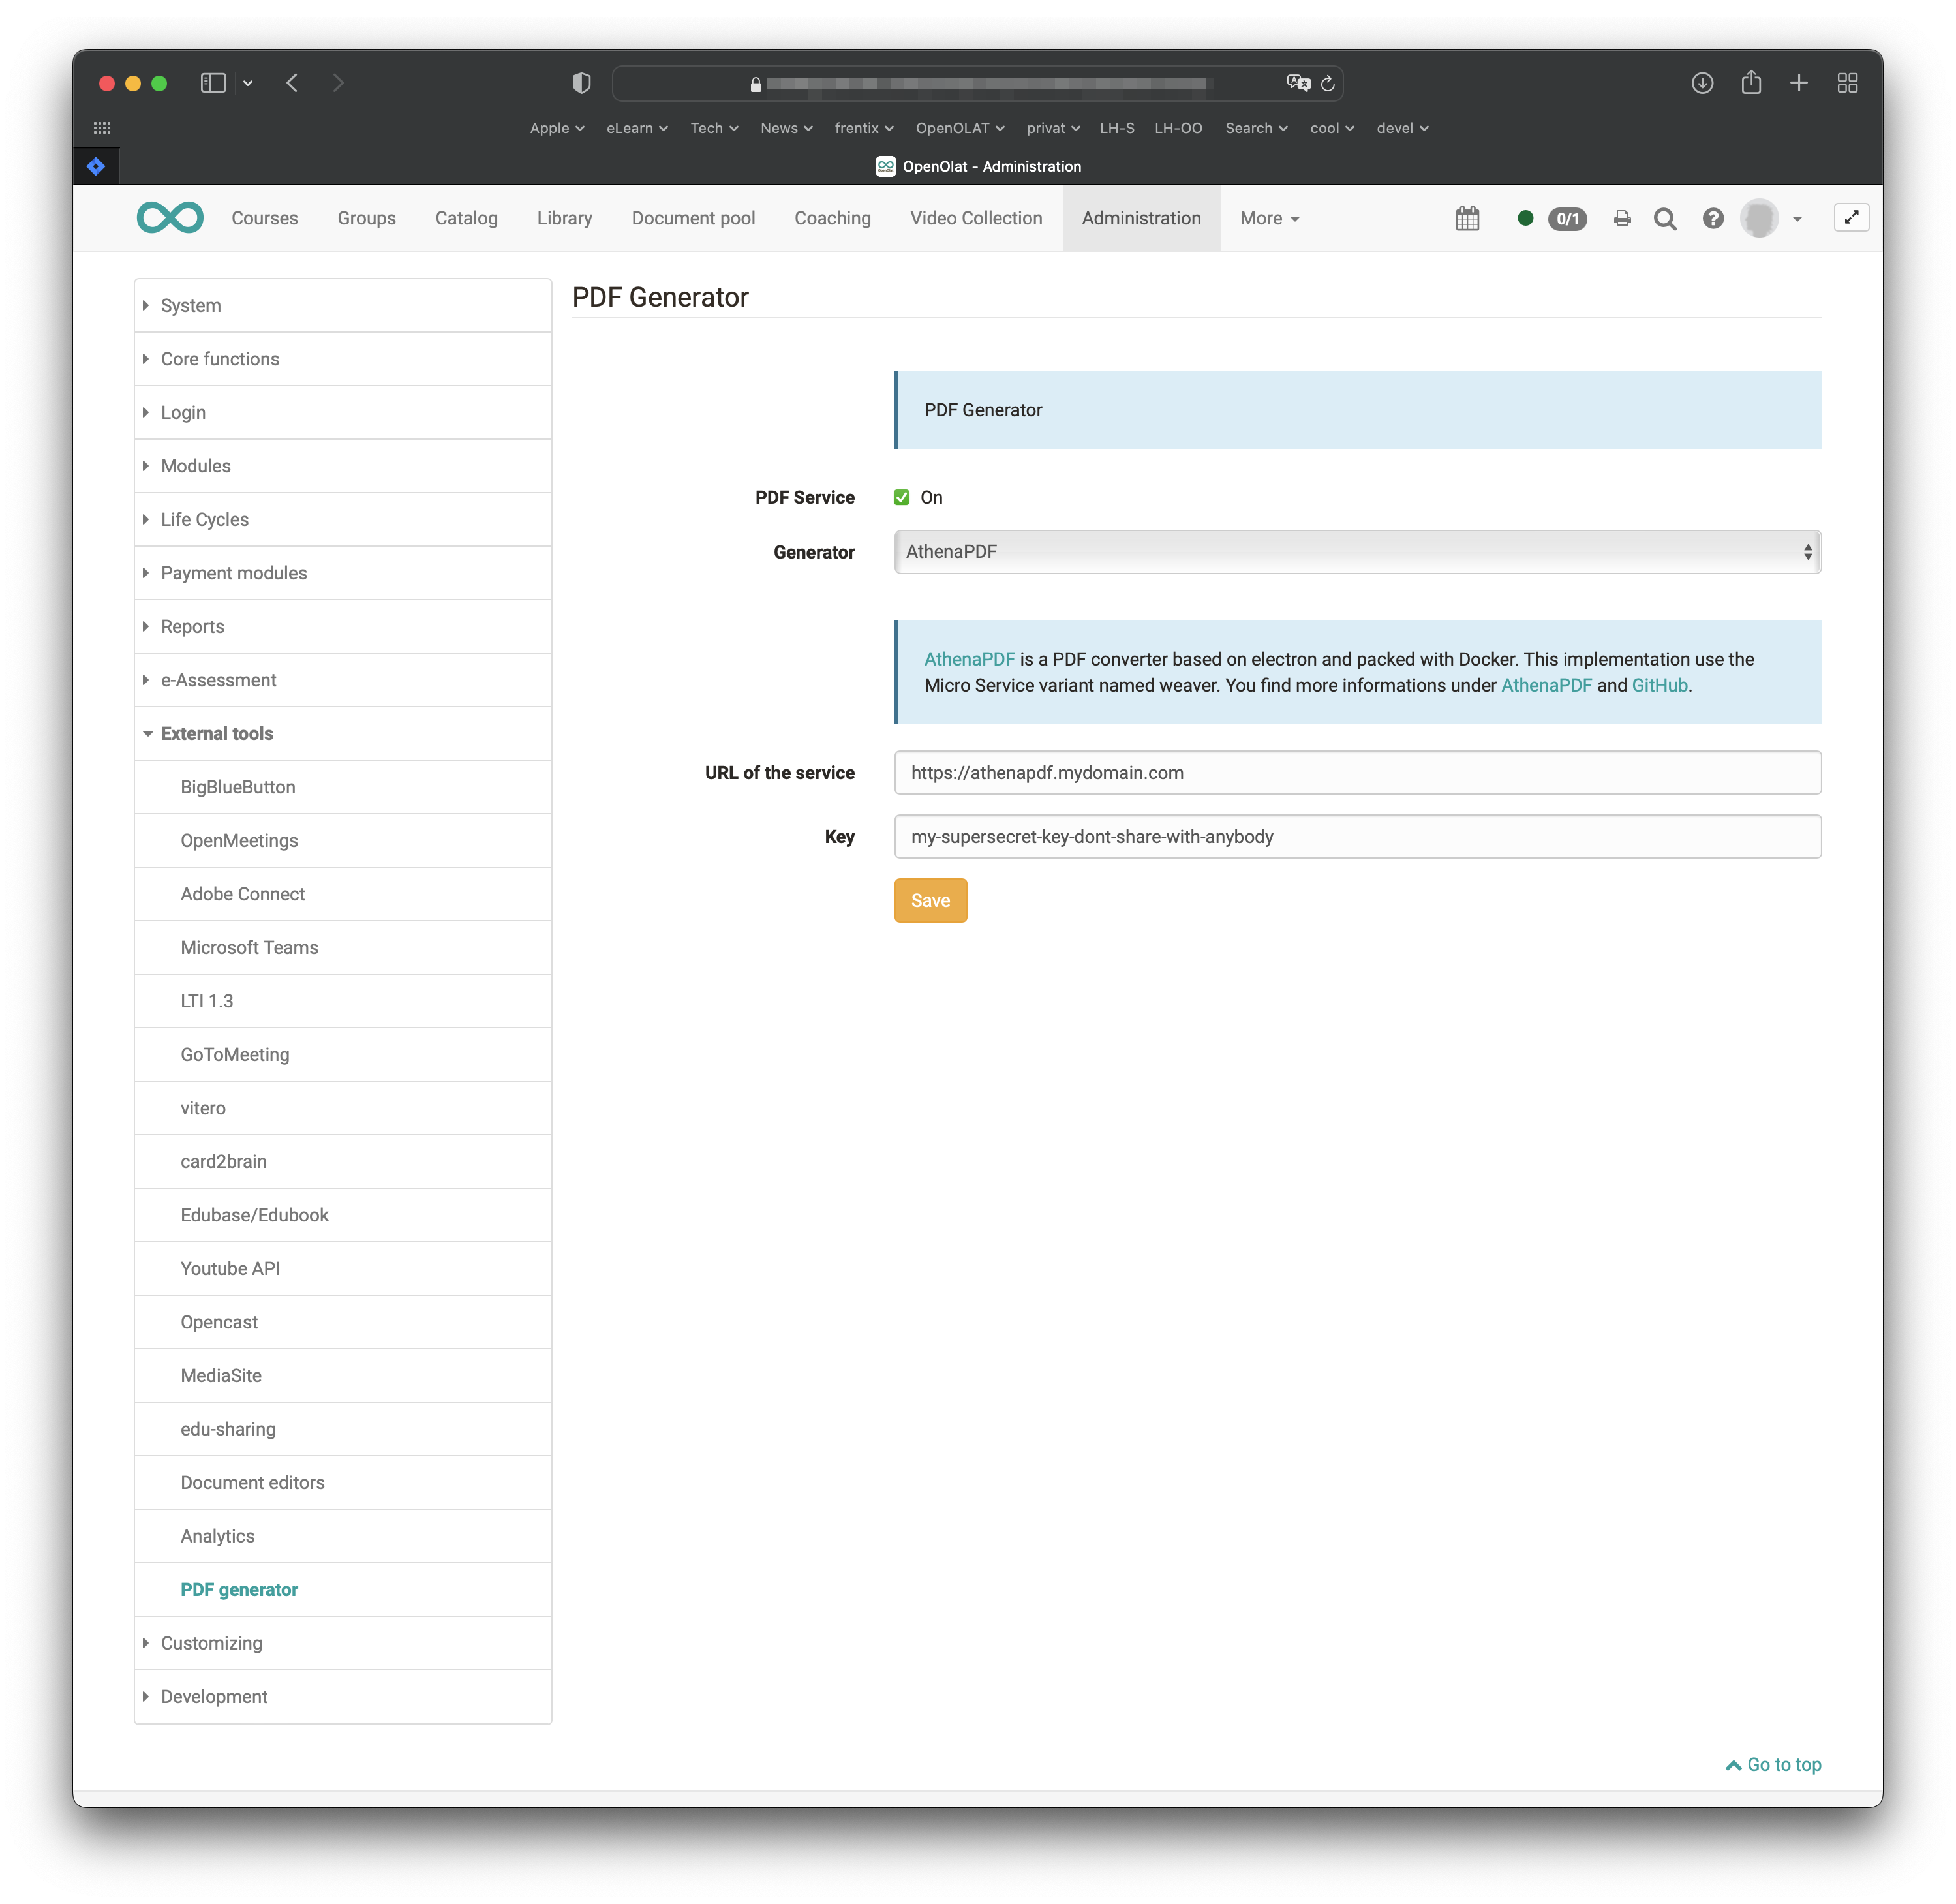
Task: Open the search magnifier icon
Action: [1665, 218]
